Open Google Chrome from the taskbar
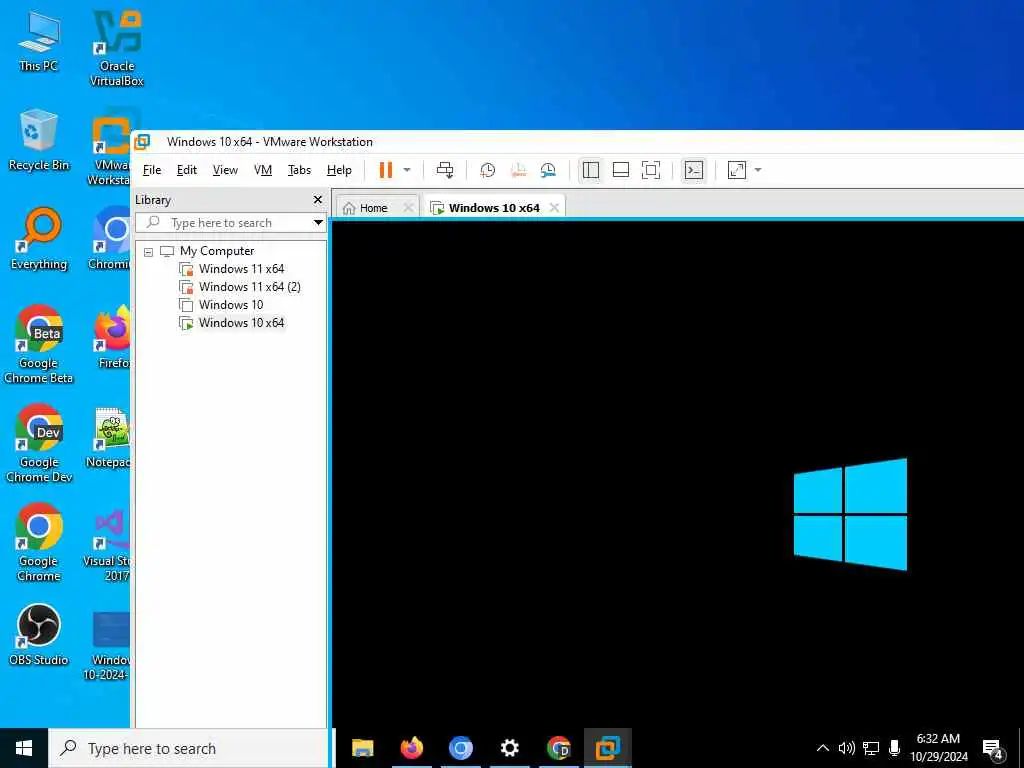 (558, 748)
